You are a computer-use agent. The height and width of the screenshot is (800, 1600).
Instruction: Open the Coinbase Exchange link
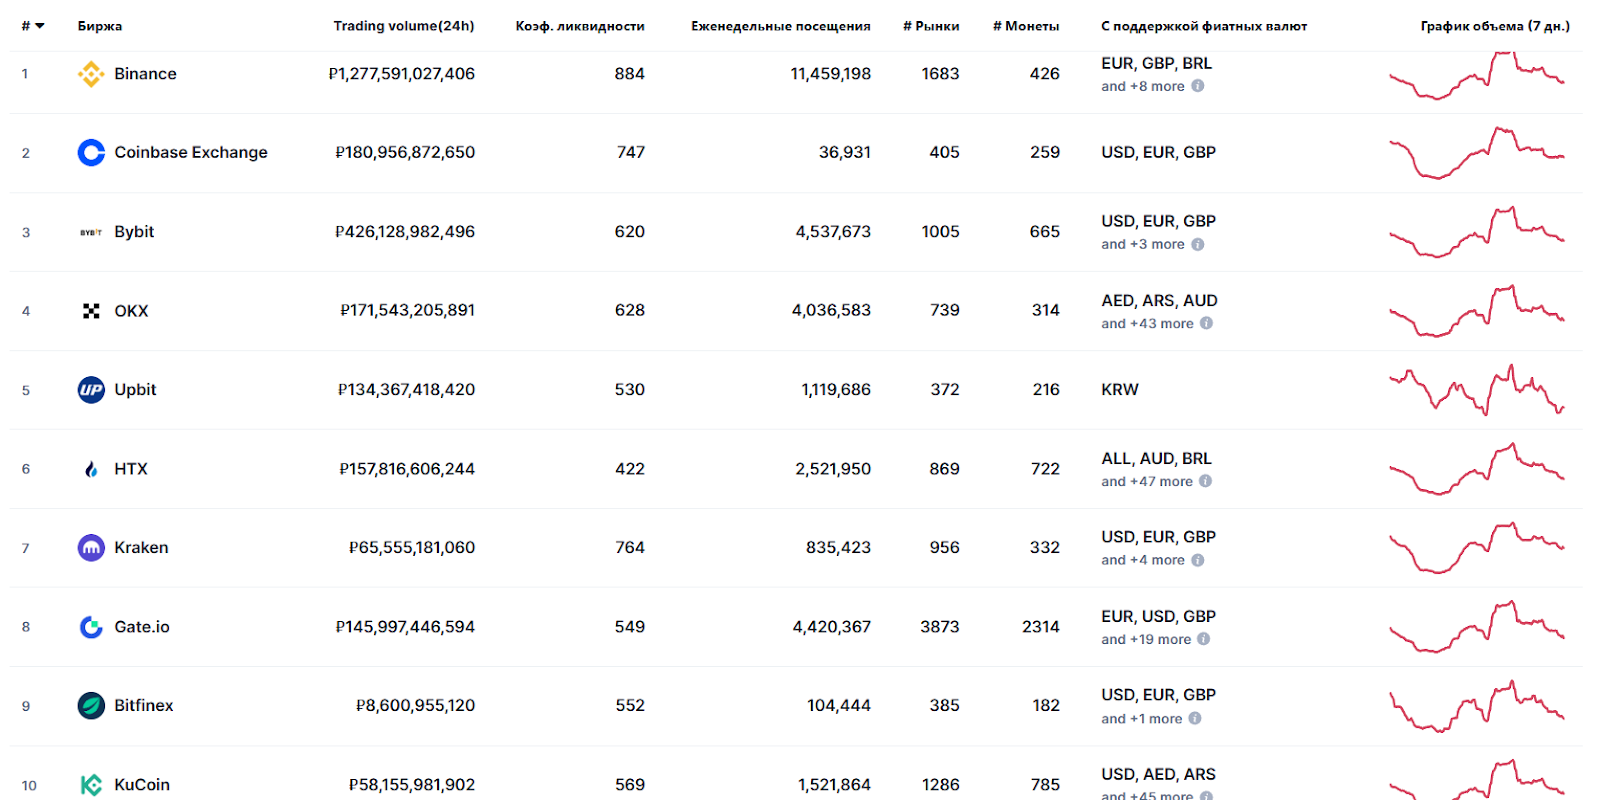191,153
